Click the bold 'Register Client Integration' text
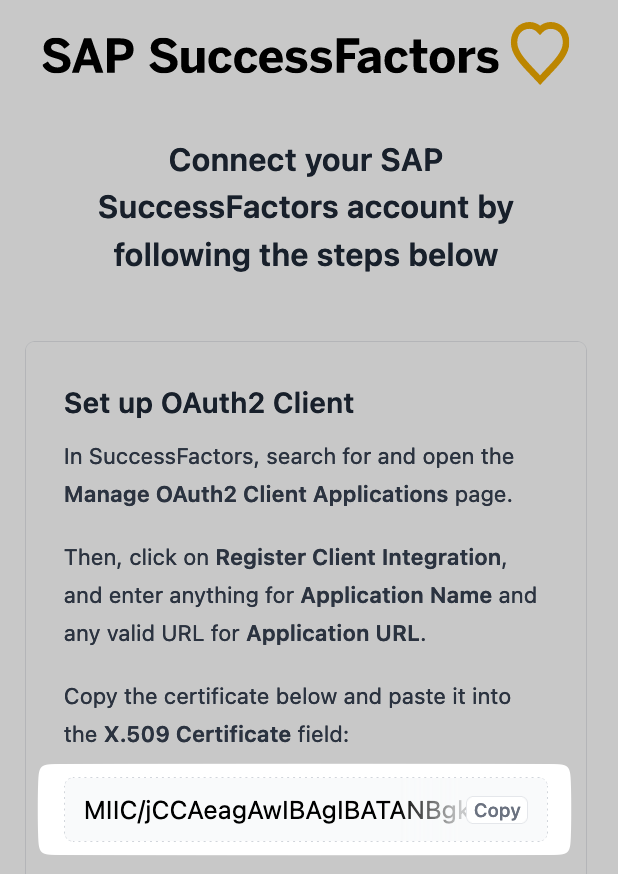Viewport: 618px width, 874px height. 358,557
